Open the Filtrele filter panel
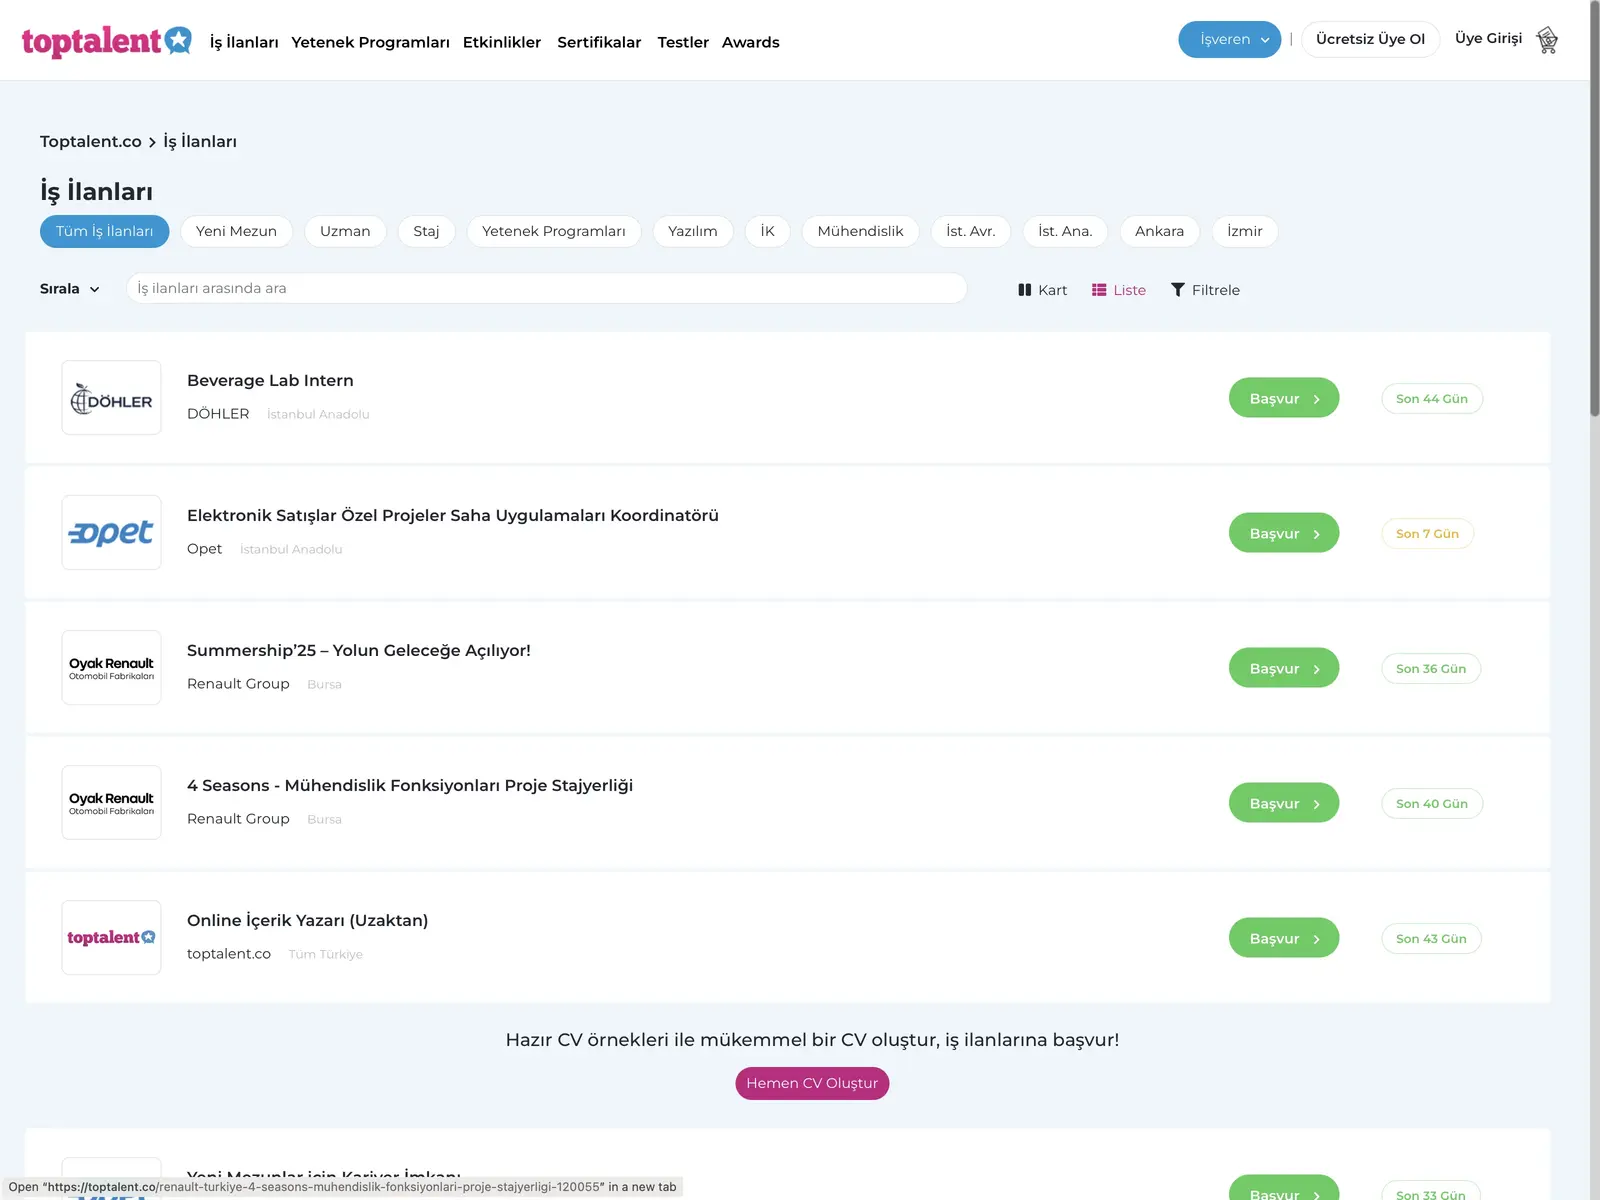The width and height of the screenshot is (1600, 1200). click(1205, 290)
